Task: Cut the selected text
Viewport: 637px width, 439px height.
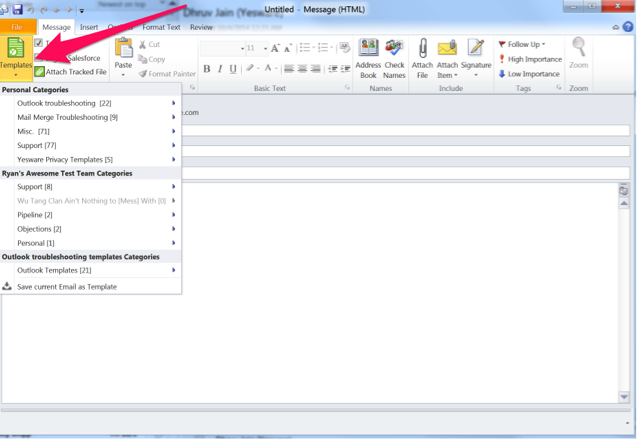Action: tap(149, 44)
